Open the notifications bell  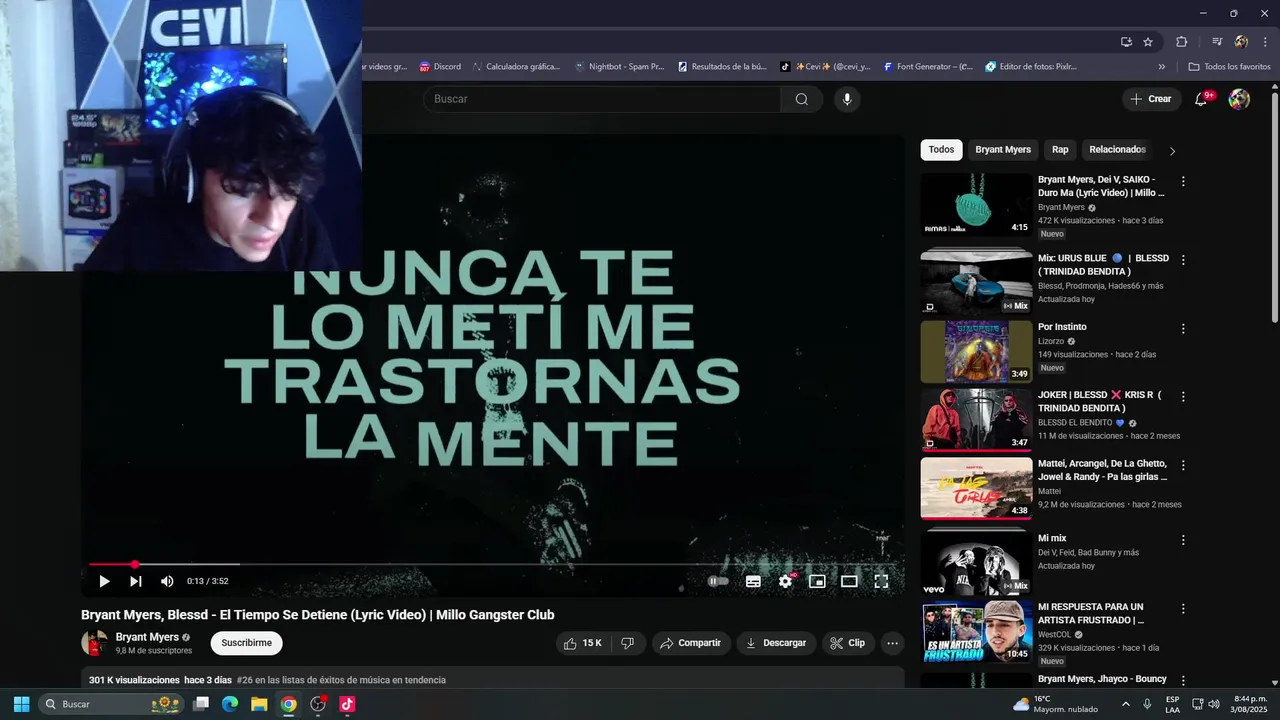click(x=1202, y=99)
